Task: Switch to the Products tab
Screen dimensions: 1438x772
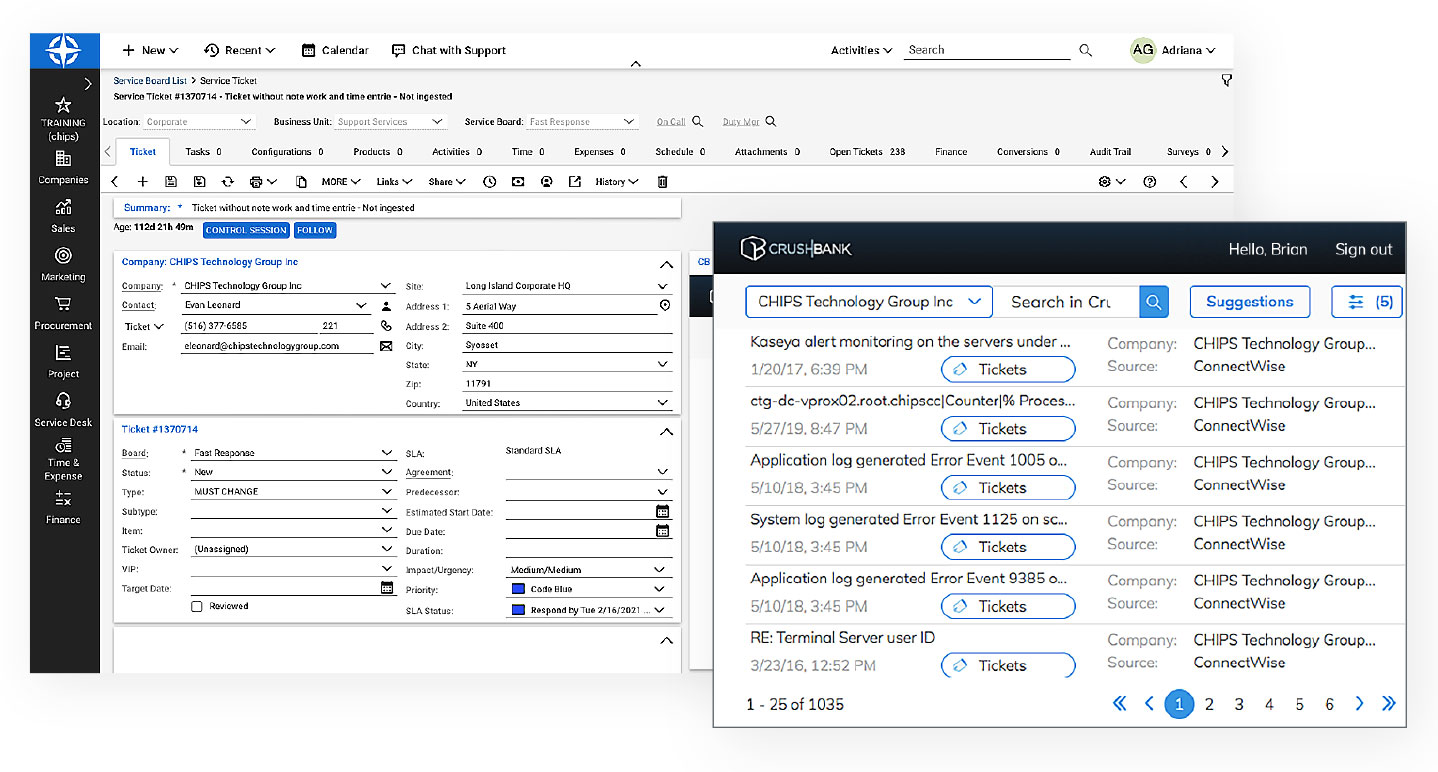Action: (x=378, y=152)
